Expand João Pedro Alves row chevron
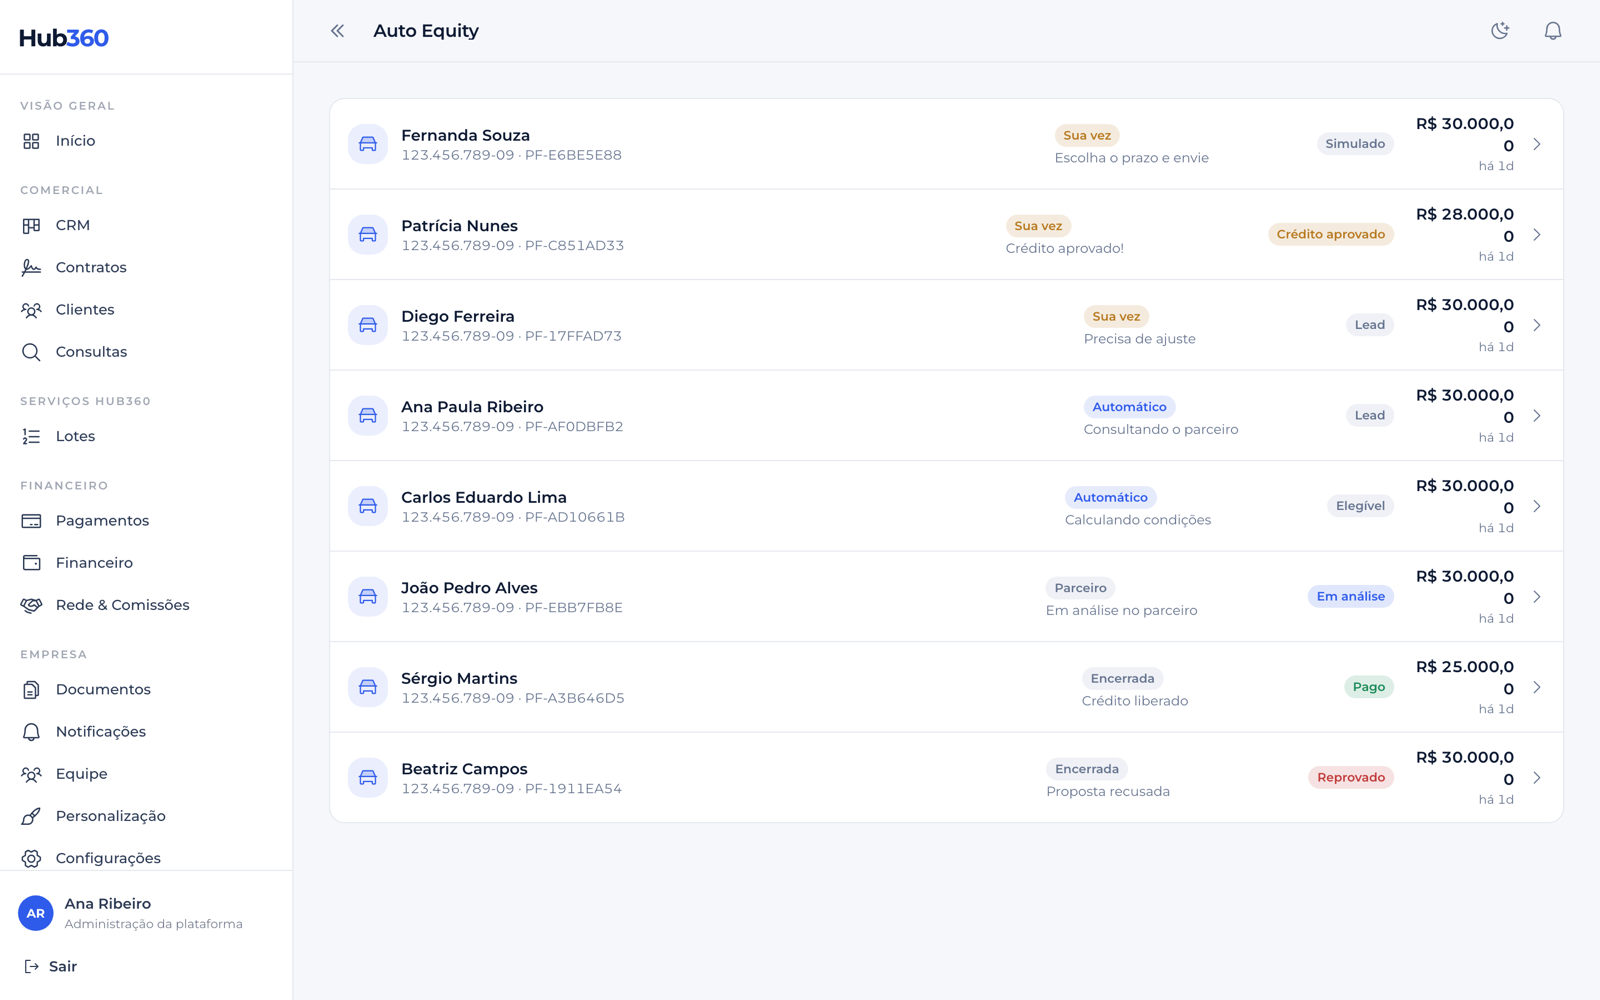Viewport: 1600px width, 1000px height. click(1537, 597)
